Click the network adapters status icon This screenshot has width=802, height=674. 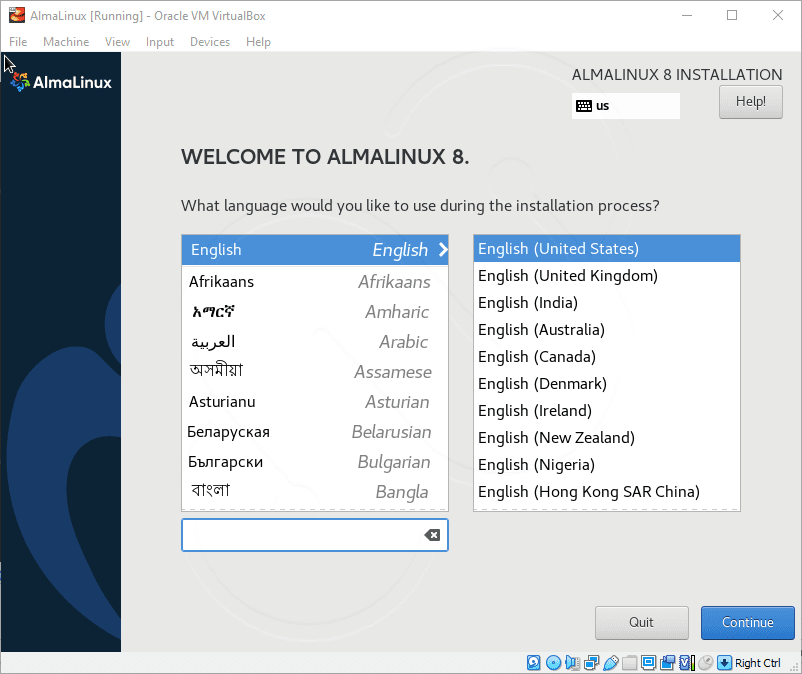pyautogui.click(x=592, y=663)
